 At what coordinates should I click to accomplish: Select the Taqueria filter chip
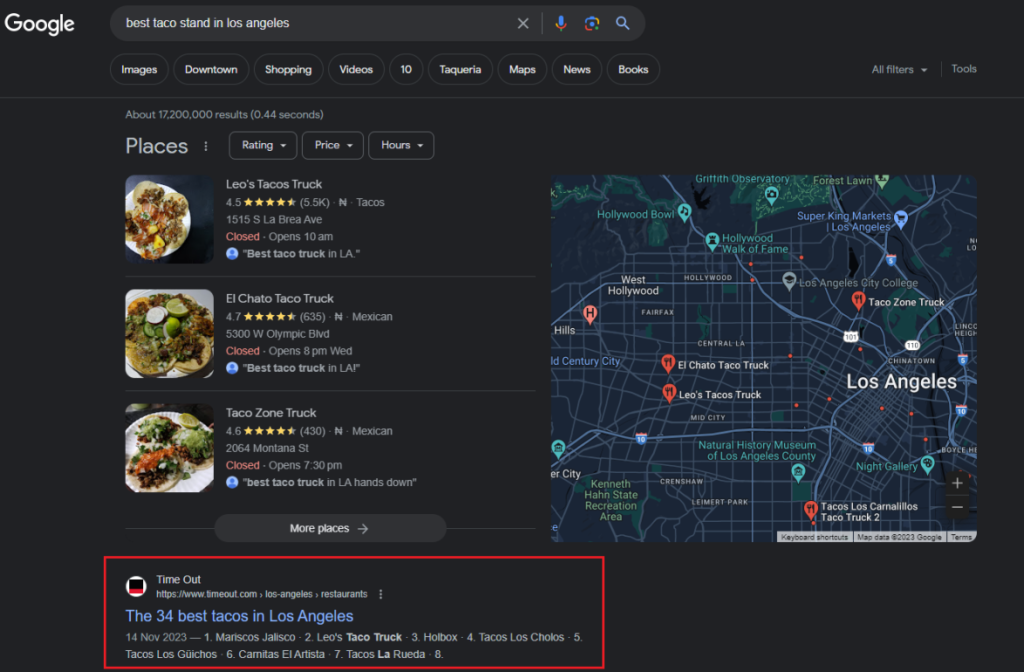tap(460, 69)
